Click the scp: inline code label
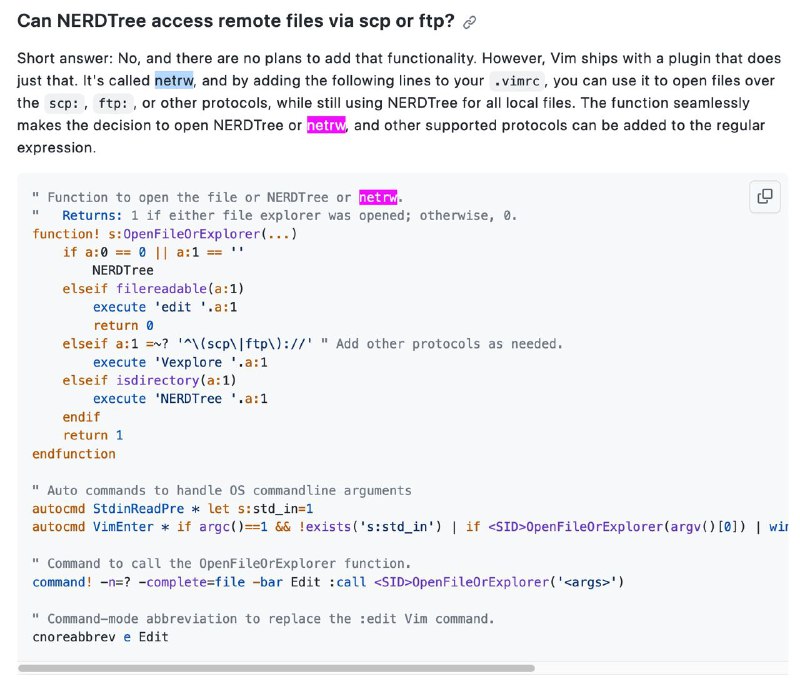The height and width of the screenshot is (686, 800). pos(64,104)
